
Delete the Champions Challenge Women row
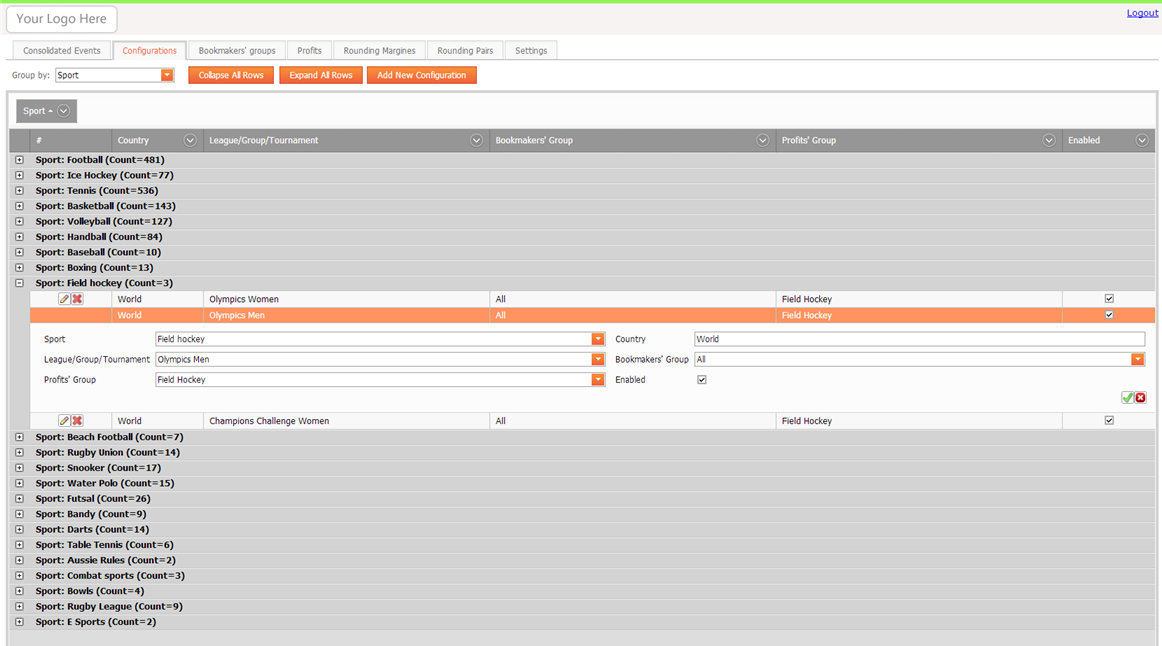click(x=77, y=421)
